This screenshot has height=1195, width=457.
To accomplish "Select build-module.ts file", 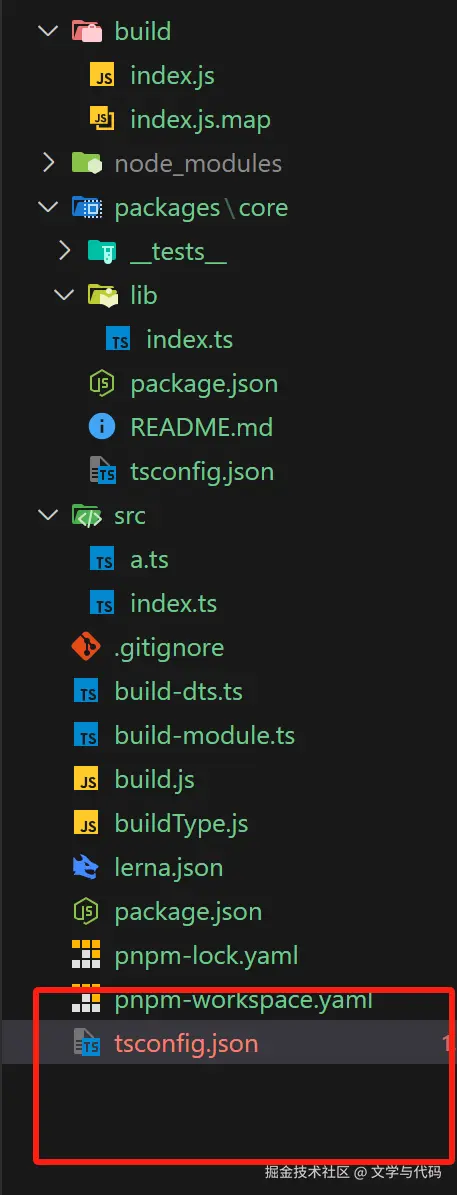I will point(205,735).
